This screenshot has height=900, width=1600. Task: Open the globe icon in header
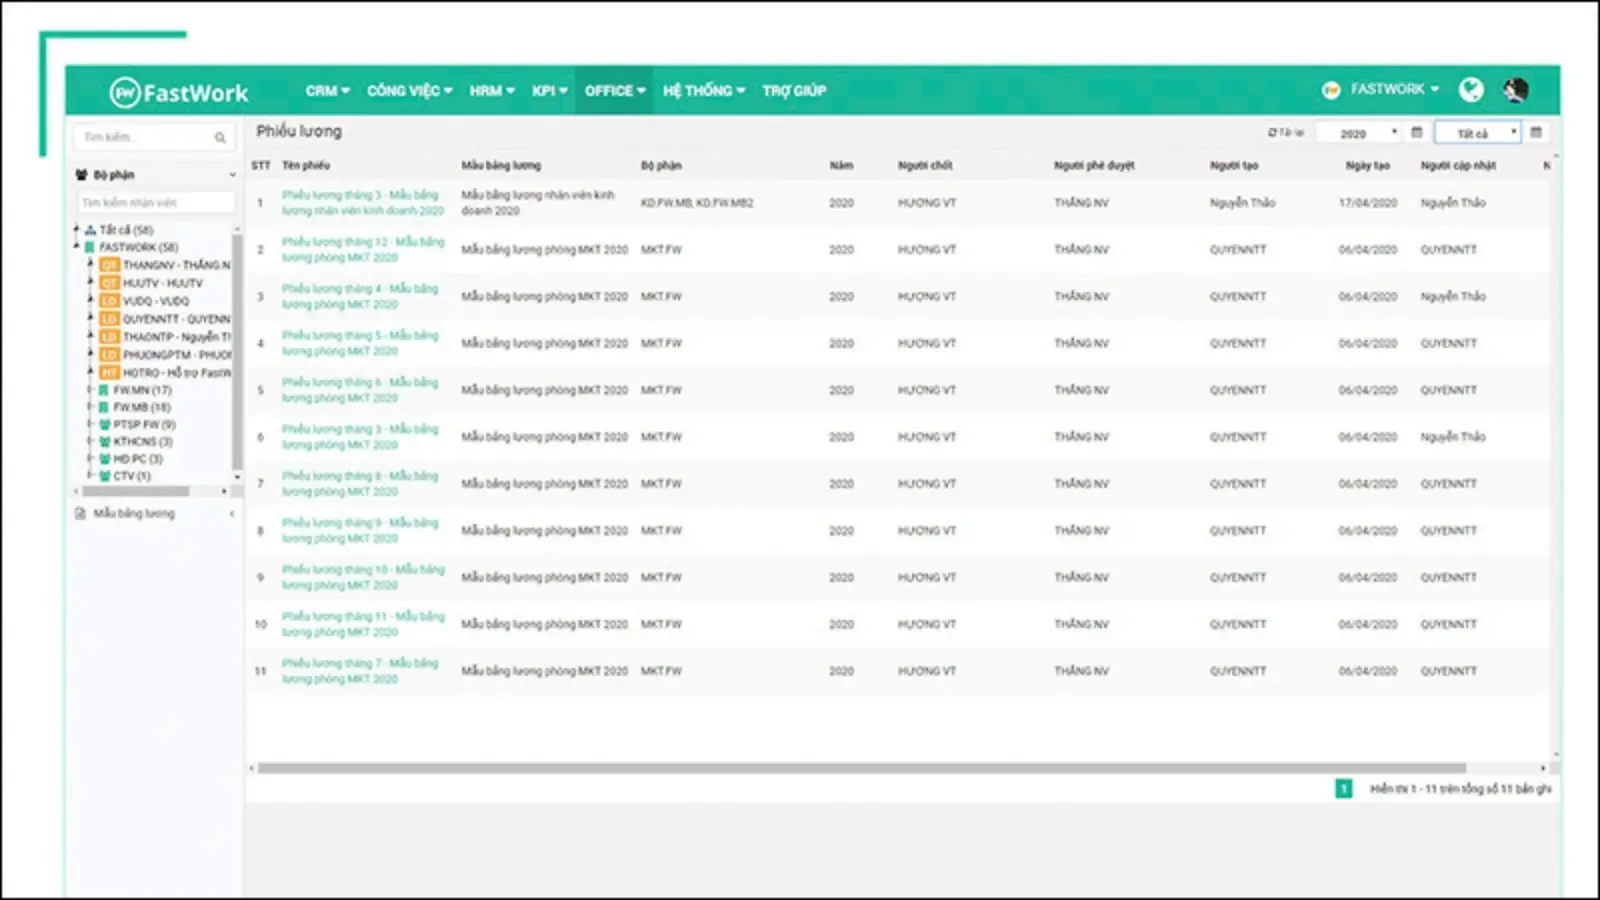coord(1471,90)
